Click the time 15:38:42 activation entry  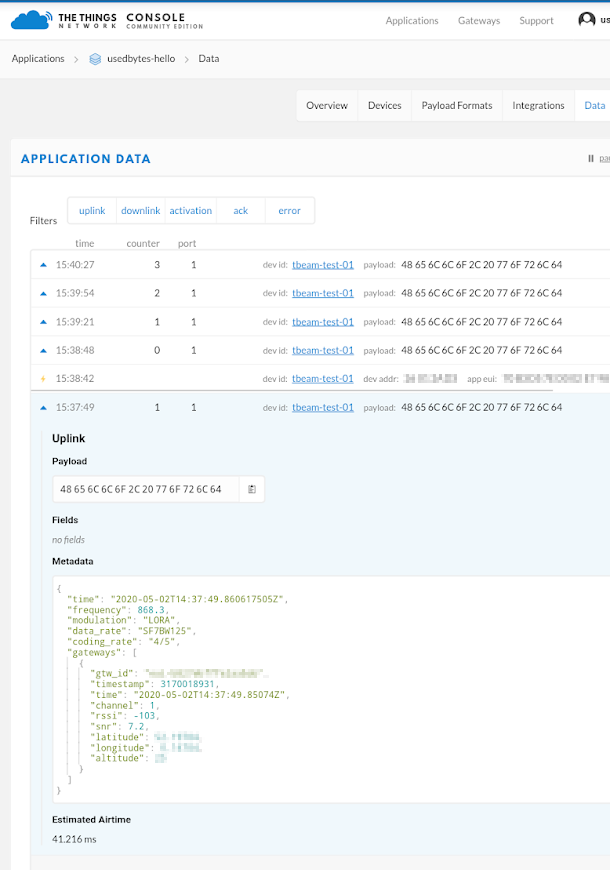(x=75, y=379)
